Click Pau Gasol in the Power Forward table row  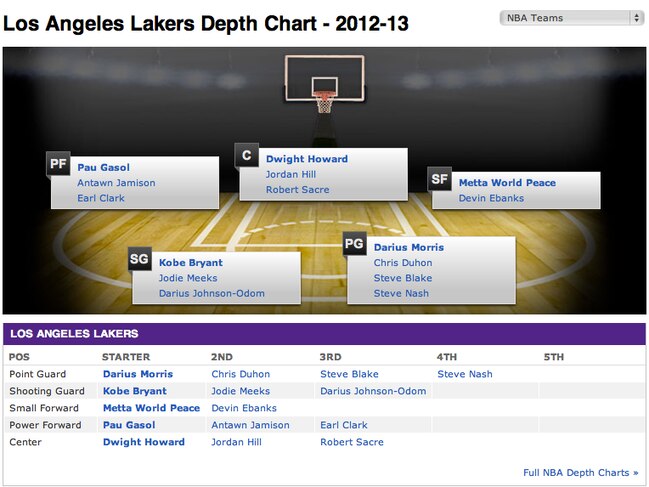(129, 425)
